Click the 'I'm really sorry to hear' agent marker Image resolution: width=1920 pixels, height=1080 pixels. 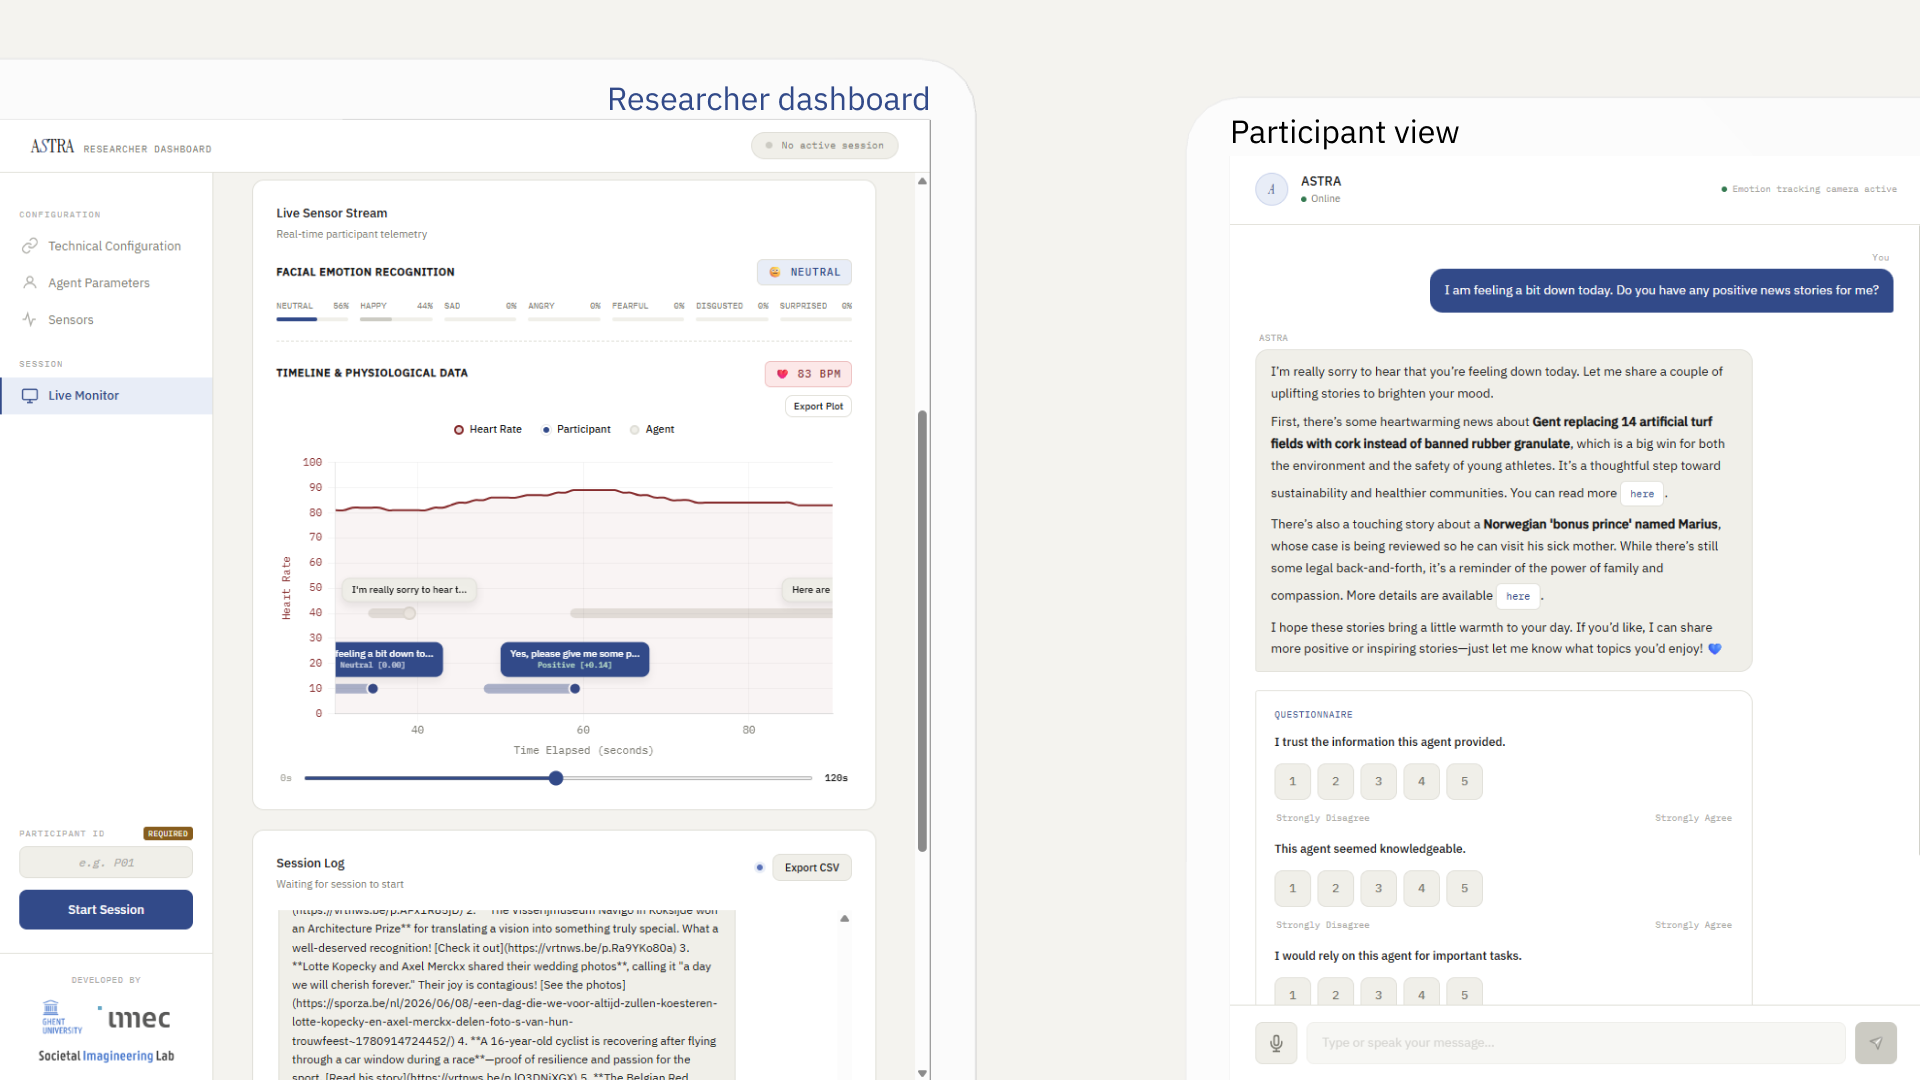coord(409,590)
